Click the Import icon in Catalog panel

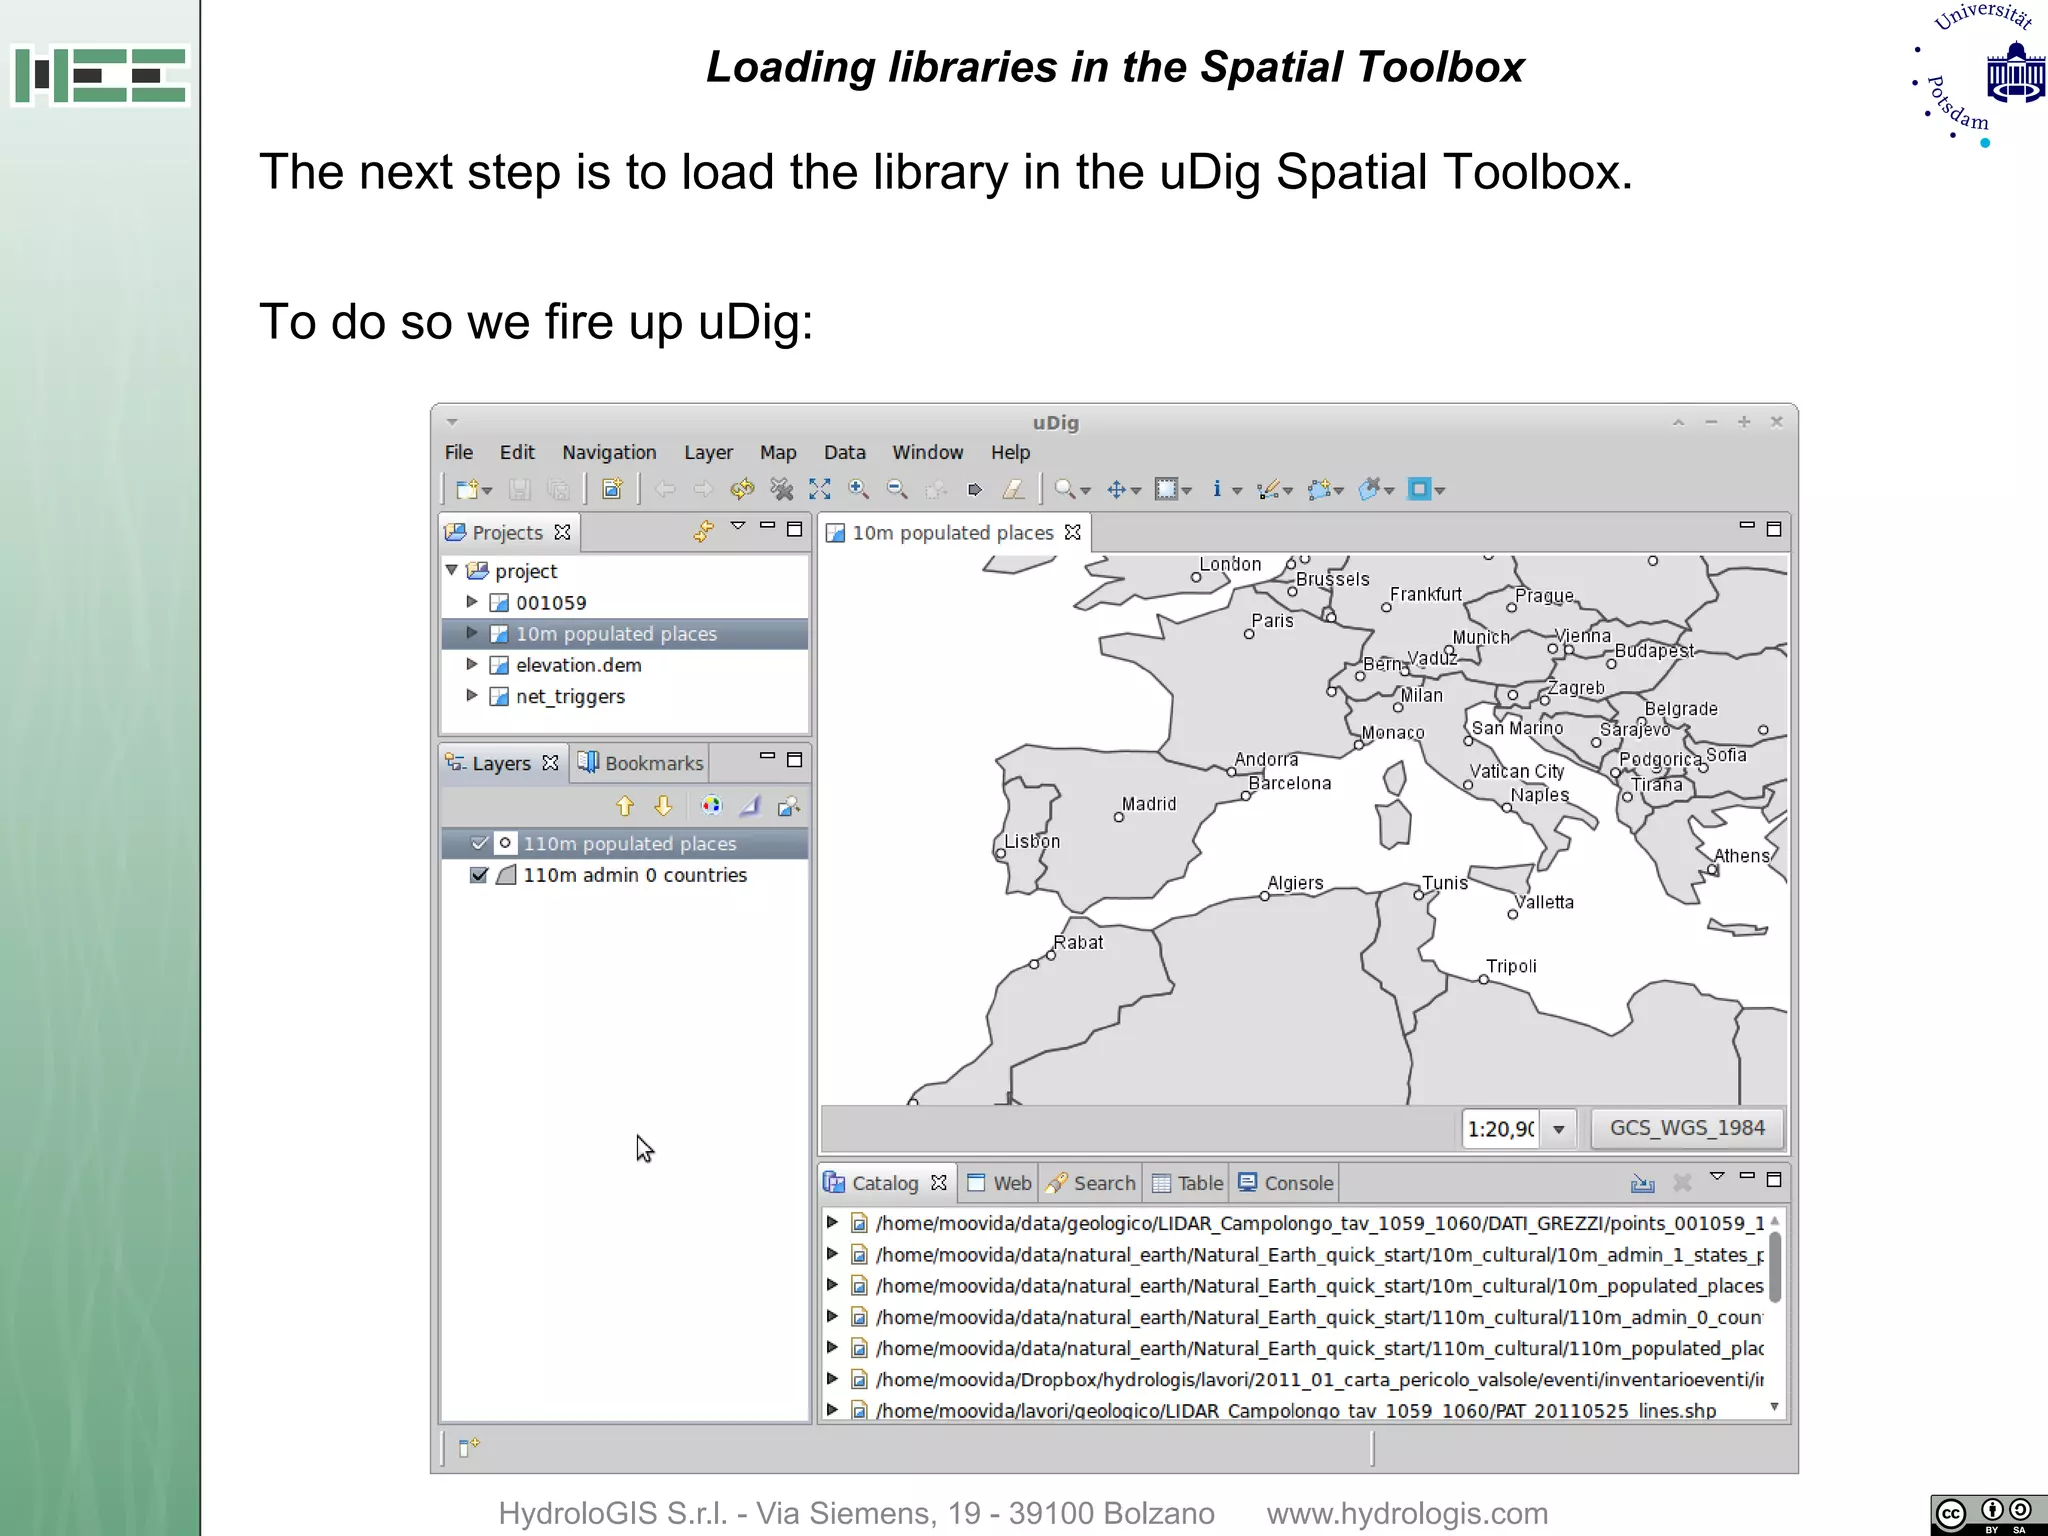point(1643,1184)
